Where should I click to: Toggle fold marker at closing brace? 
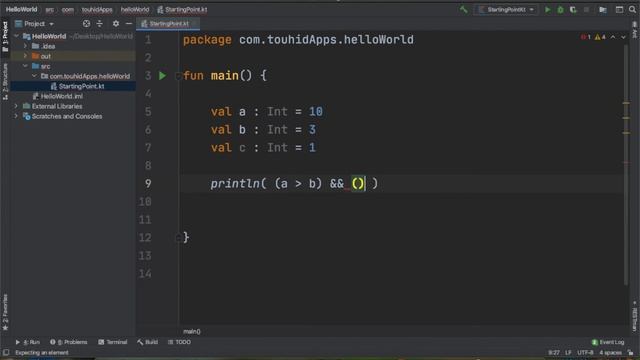(x=178, y=238)
